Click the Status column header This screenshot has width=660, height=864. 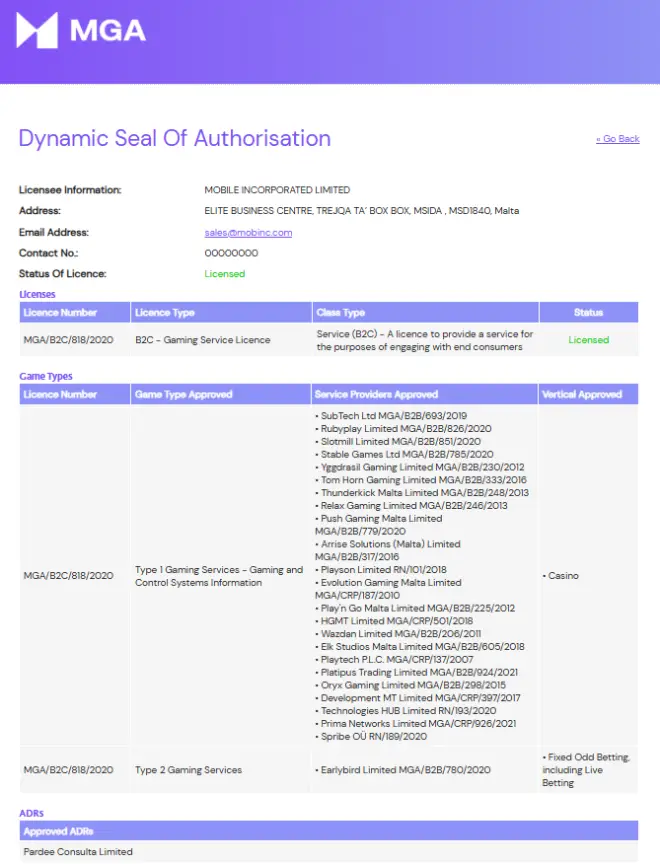(x=588, y=312)
